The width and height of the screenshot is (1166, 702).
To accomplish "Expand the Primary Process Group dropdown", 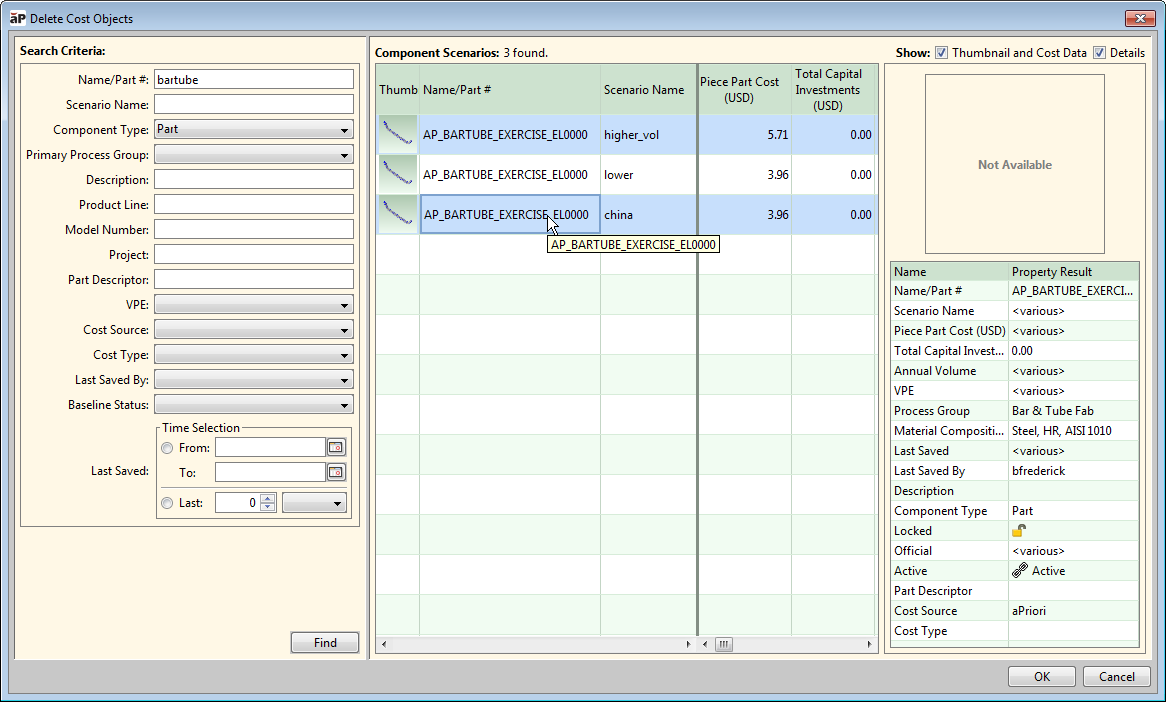I will [x=253, y=155].
